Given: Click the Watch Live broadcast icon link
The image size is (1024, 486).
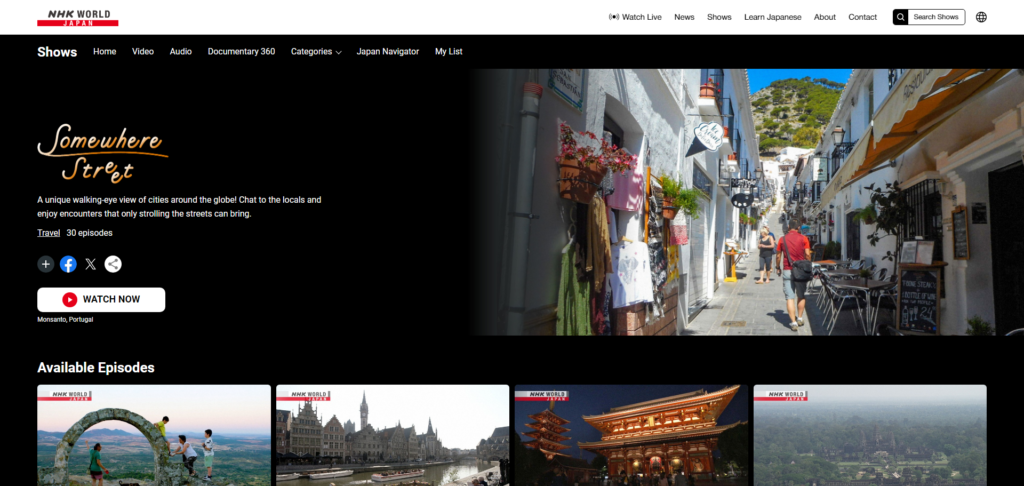Looking at the screenshot, I should point(635,17).
